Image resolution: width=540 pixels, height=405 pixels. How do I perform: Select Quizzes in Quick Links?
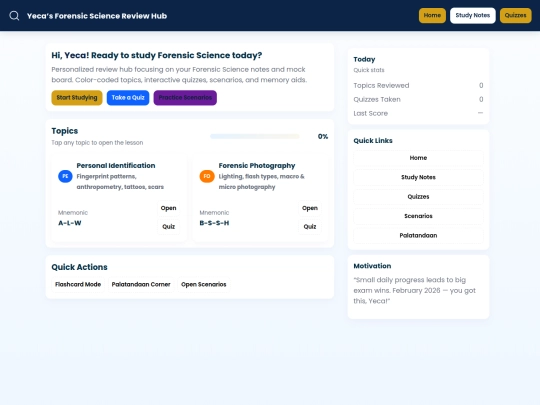[418, 197]
